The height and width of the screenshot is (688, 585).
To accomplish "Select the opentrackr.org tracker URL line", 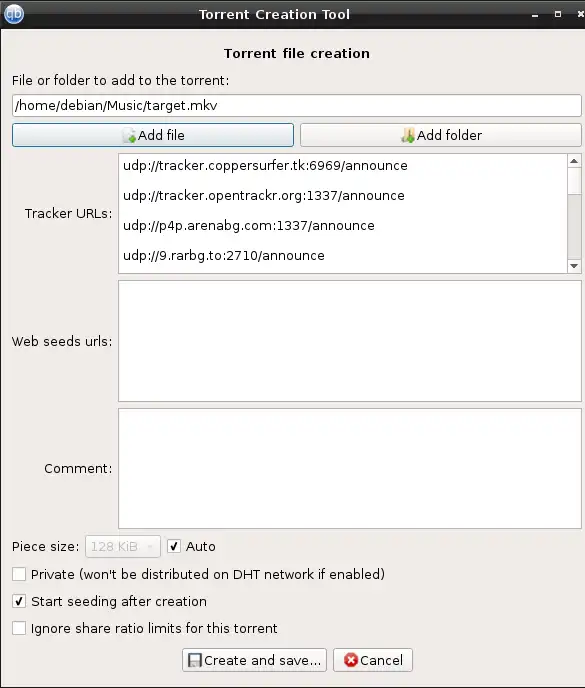I will tap(264, 196).
